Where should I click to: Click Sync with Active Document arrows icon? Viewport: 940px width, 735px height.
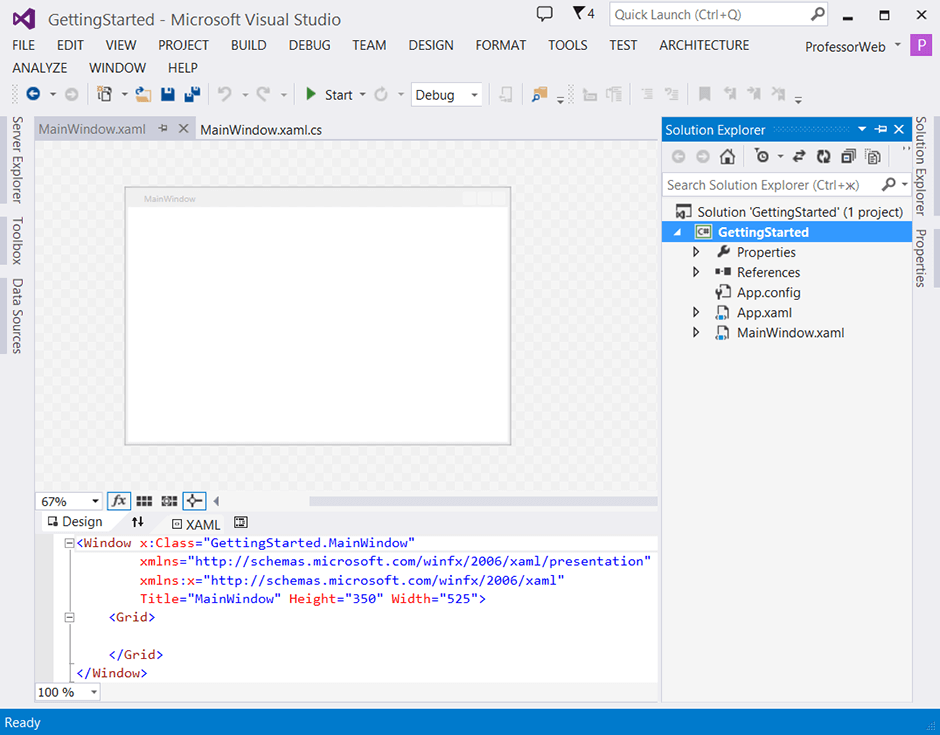(799, 156)
